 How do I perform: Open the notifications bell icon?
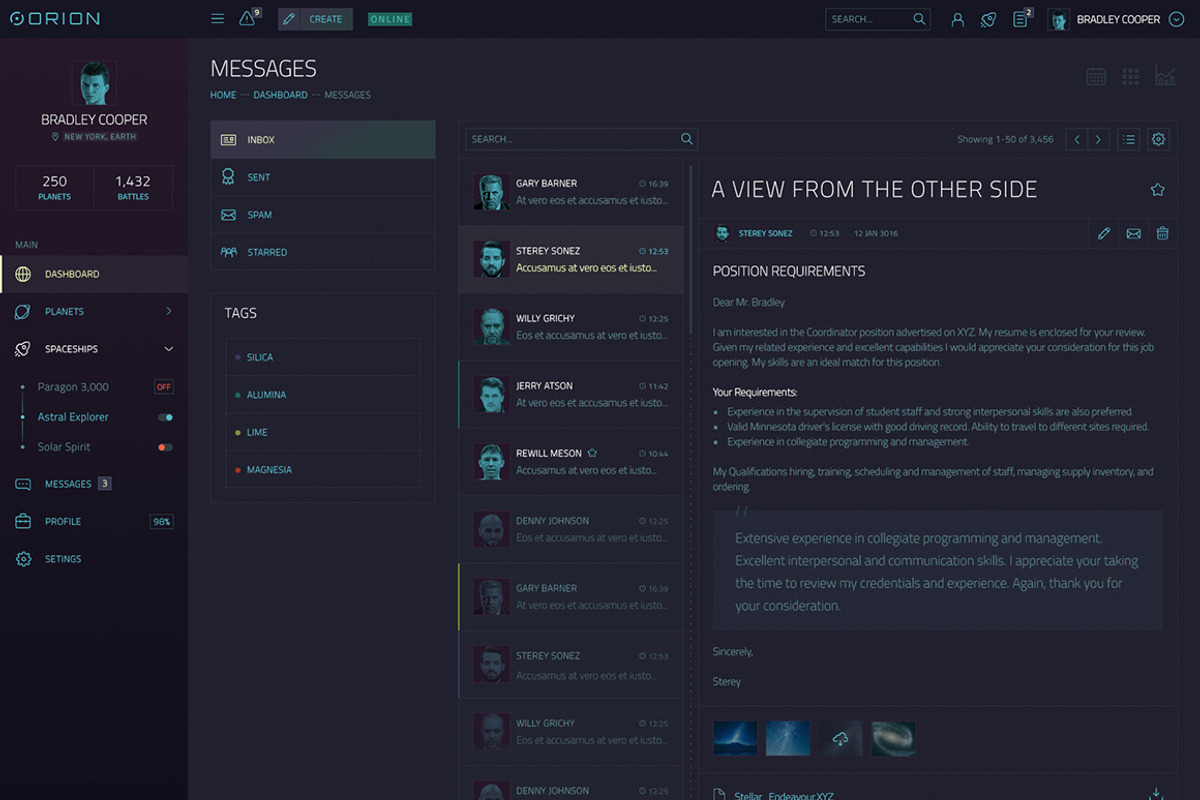247,17
